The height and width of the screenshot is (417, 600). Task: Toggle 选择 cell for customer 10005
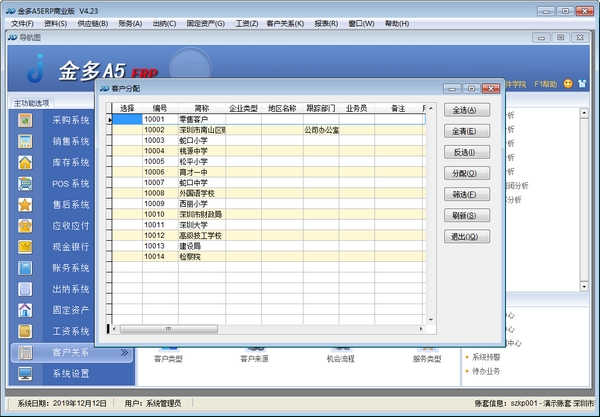tap(127, 161)
